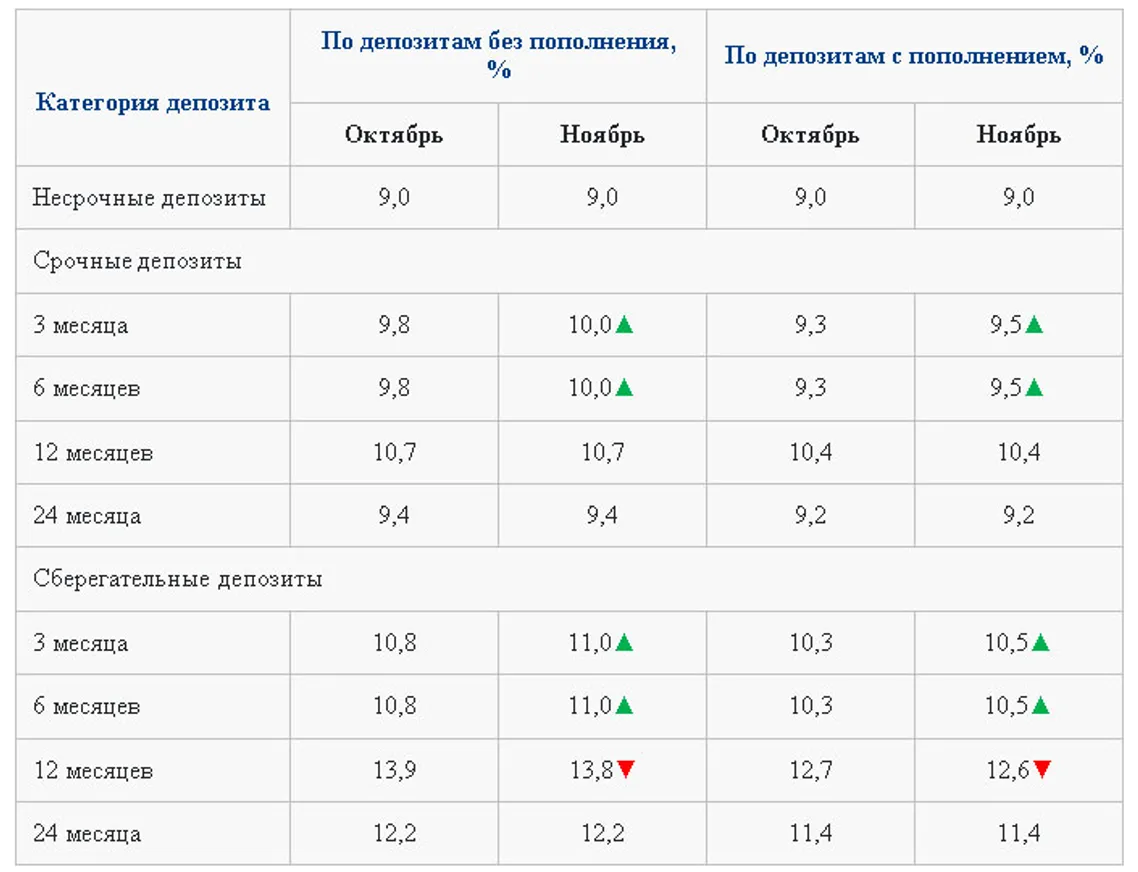
Task: Click the red down arrow beside 13,8
Action: (626, 769)
